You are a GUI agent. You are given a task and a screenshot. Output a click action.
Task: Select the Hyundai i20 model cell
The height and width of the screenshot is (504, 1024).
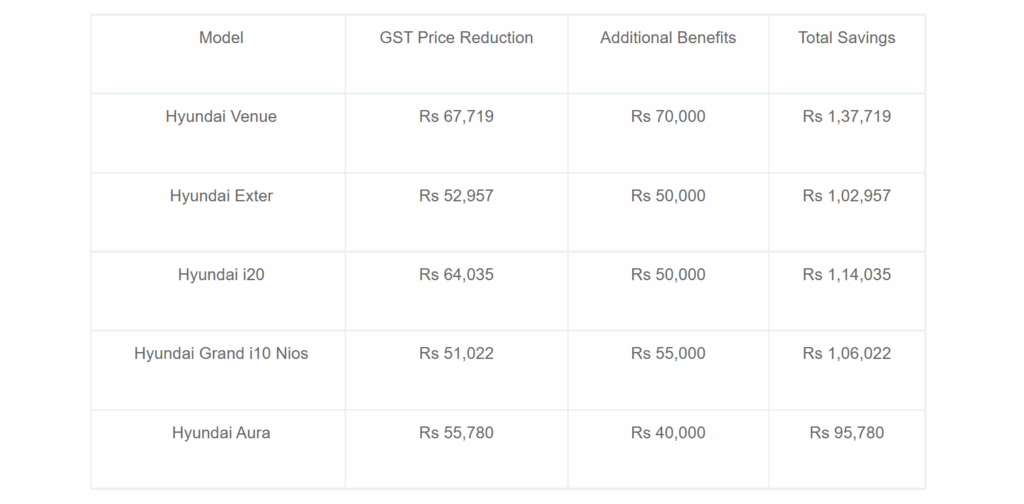click(x=221, y=275)
